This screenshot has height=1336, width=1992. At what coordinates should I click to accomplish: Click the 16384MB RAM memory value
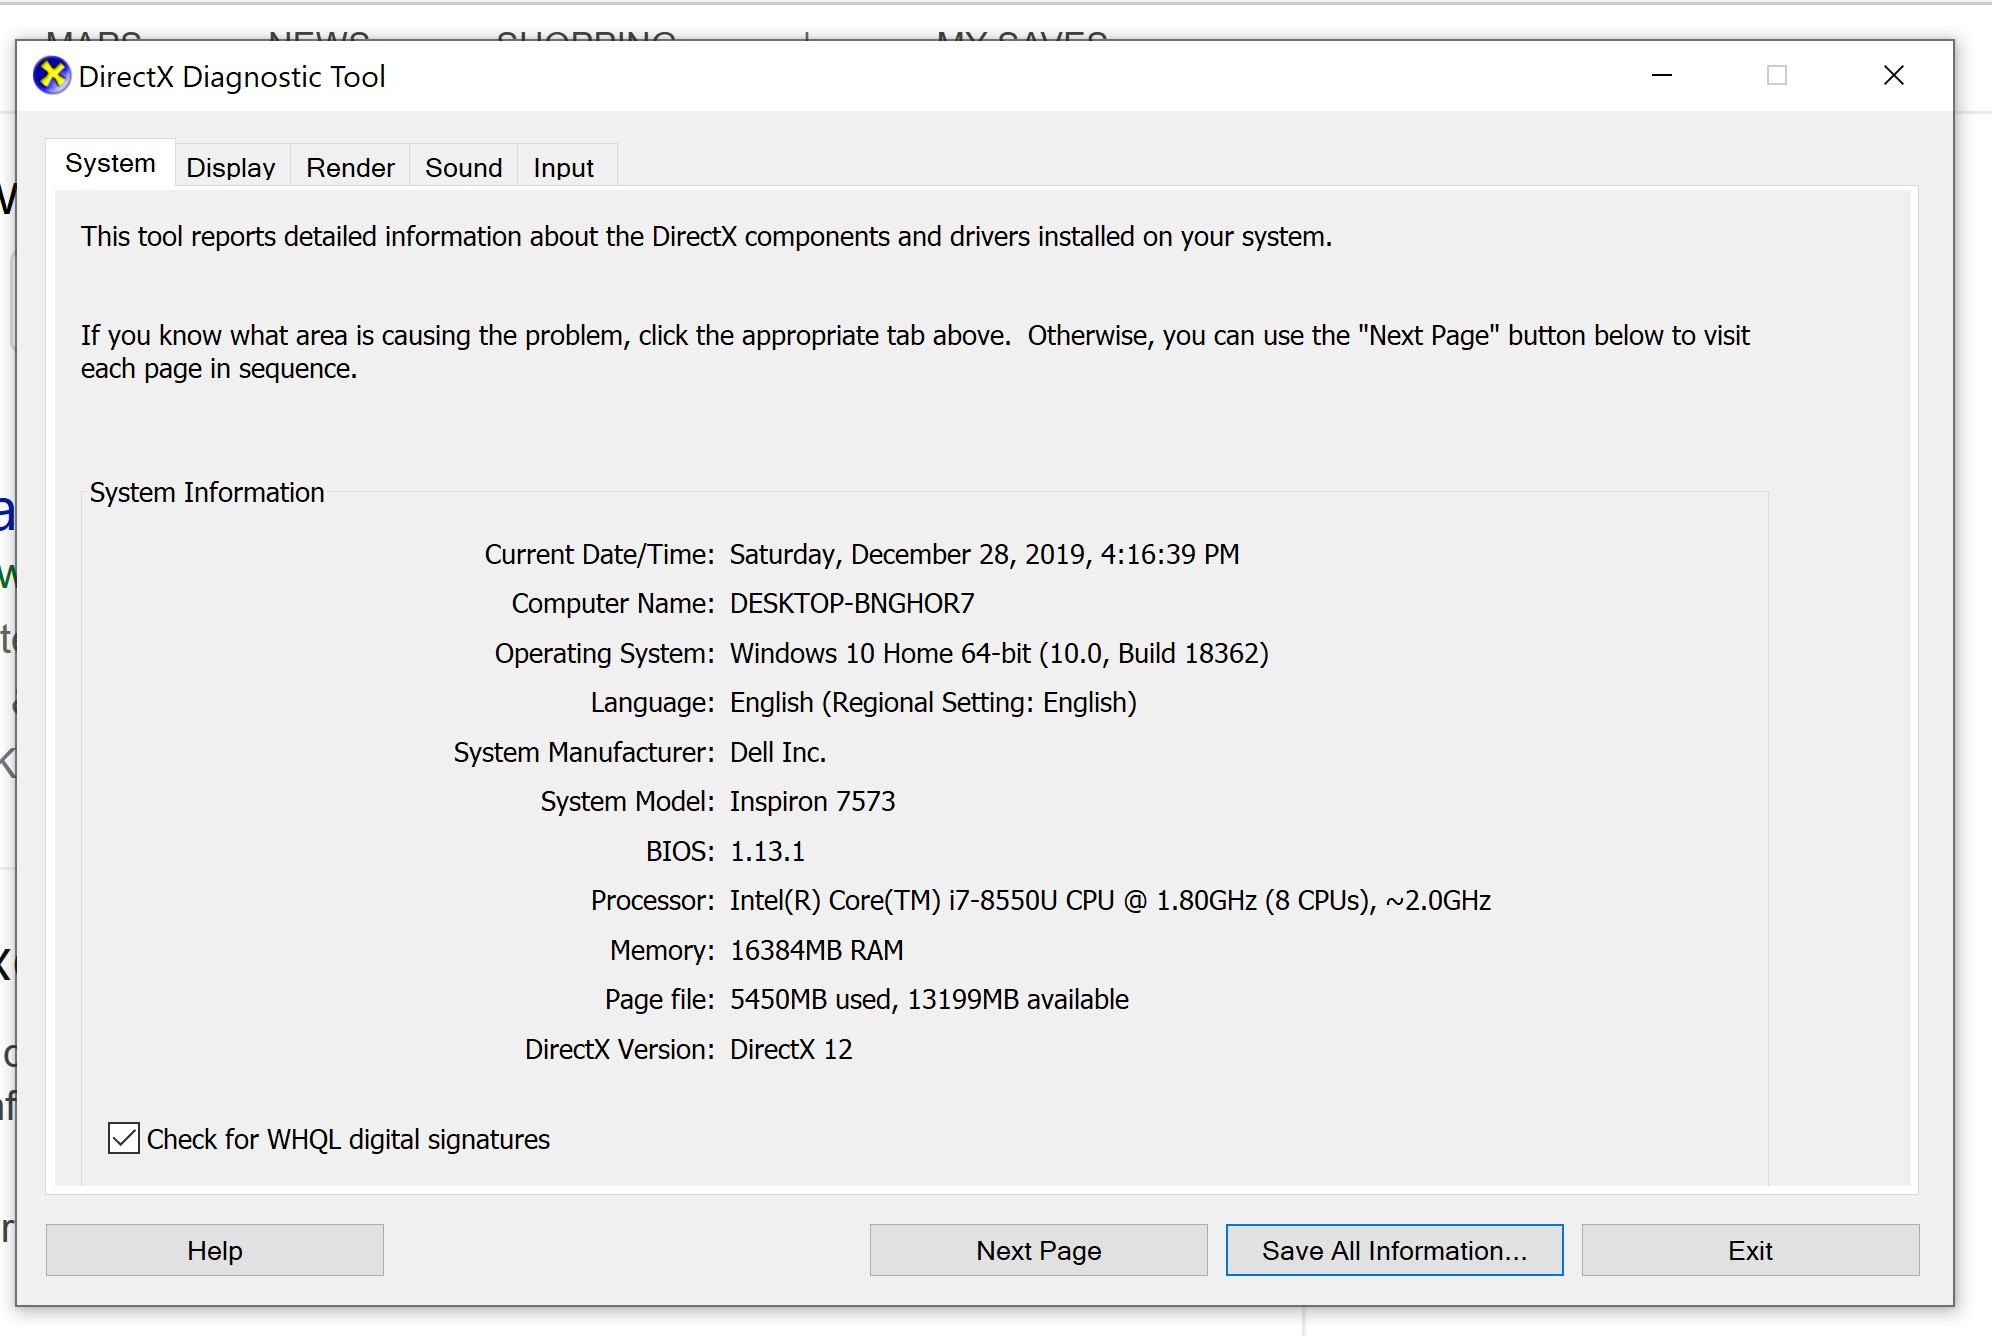coord(817,950)
